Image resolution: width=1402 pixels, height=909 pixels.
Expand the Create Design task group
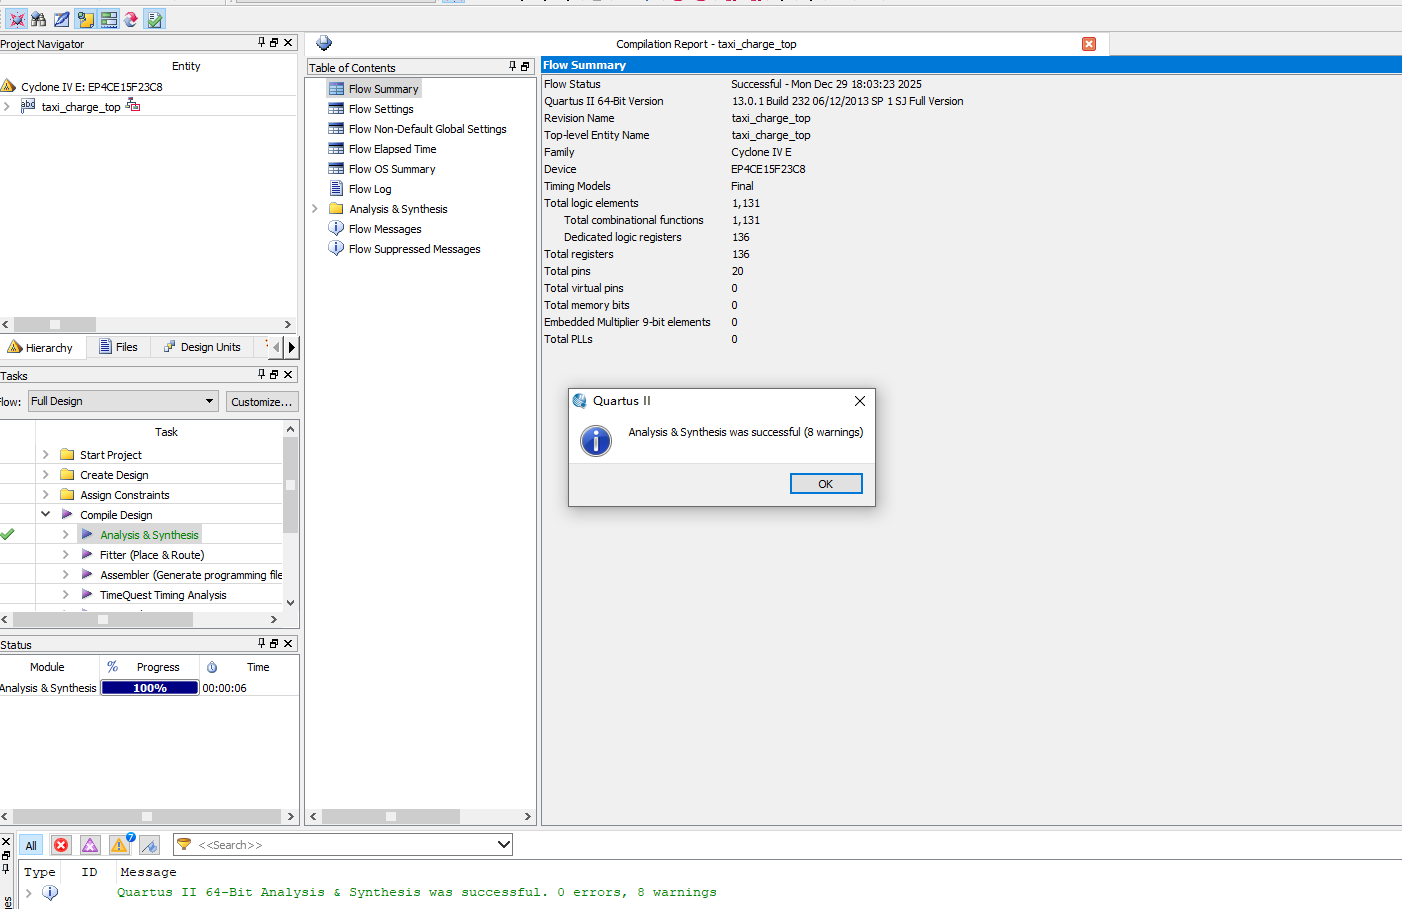[45, 474]
